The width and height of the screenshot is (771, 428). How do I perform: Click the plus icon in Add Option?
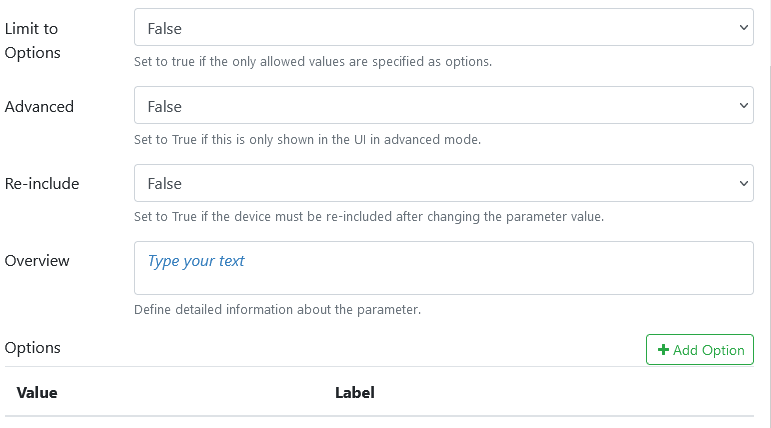click(663, 350)
